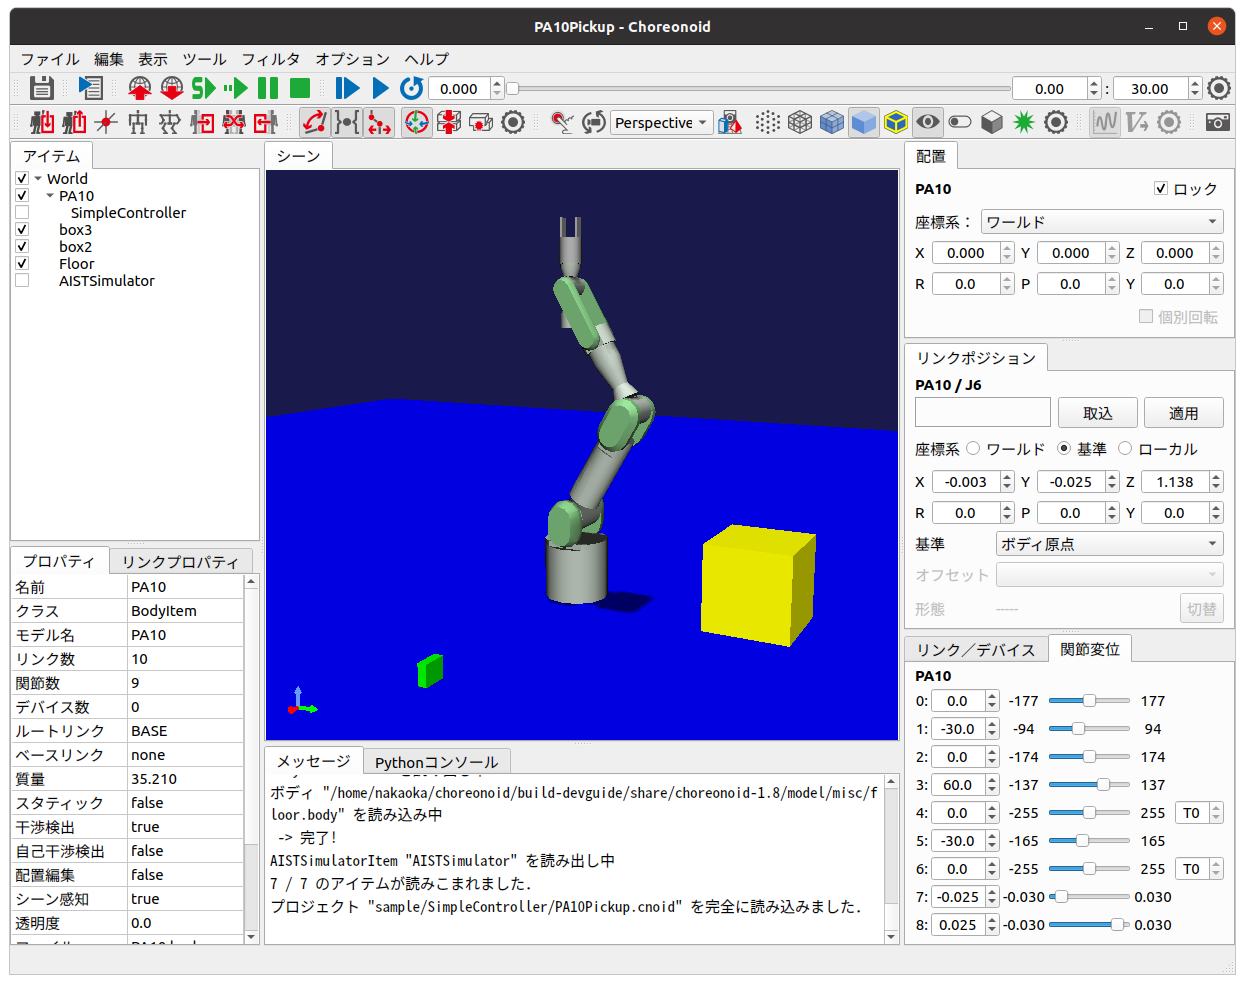Toggle the green starburst icon in scene toolbar
1245x984 pixels.
pos(1023,122)
